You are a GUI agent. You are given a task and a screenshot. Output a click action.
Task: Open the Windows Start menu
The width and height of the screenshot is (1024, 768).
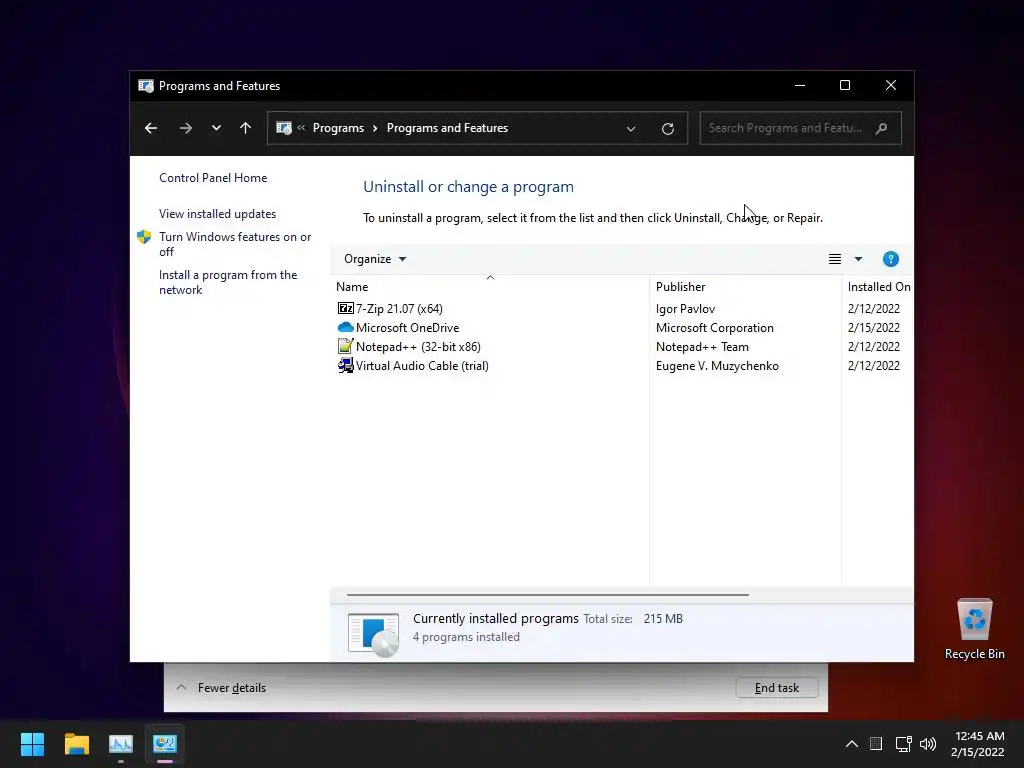pyautogui.click(x=32, y=744)
